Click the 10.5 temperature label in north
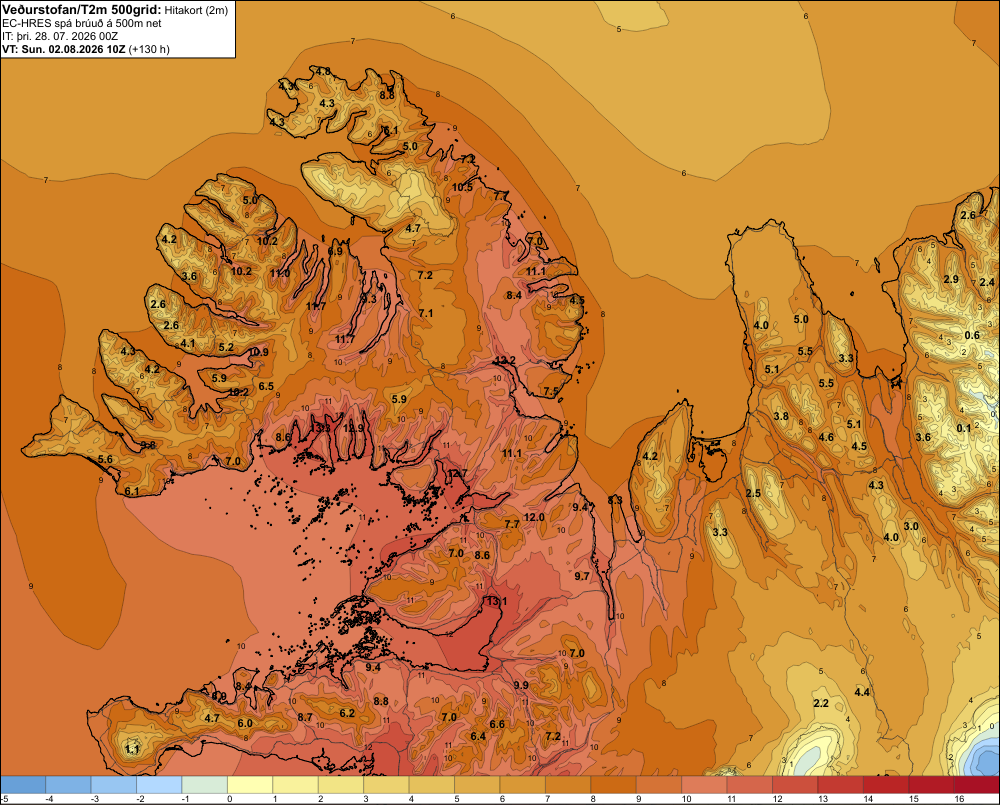 point(463,187)
